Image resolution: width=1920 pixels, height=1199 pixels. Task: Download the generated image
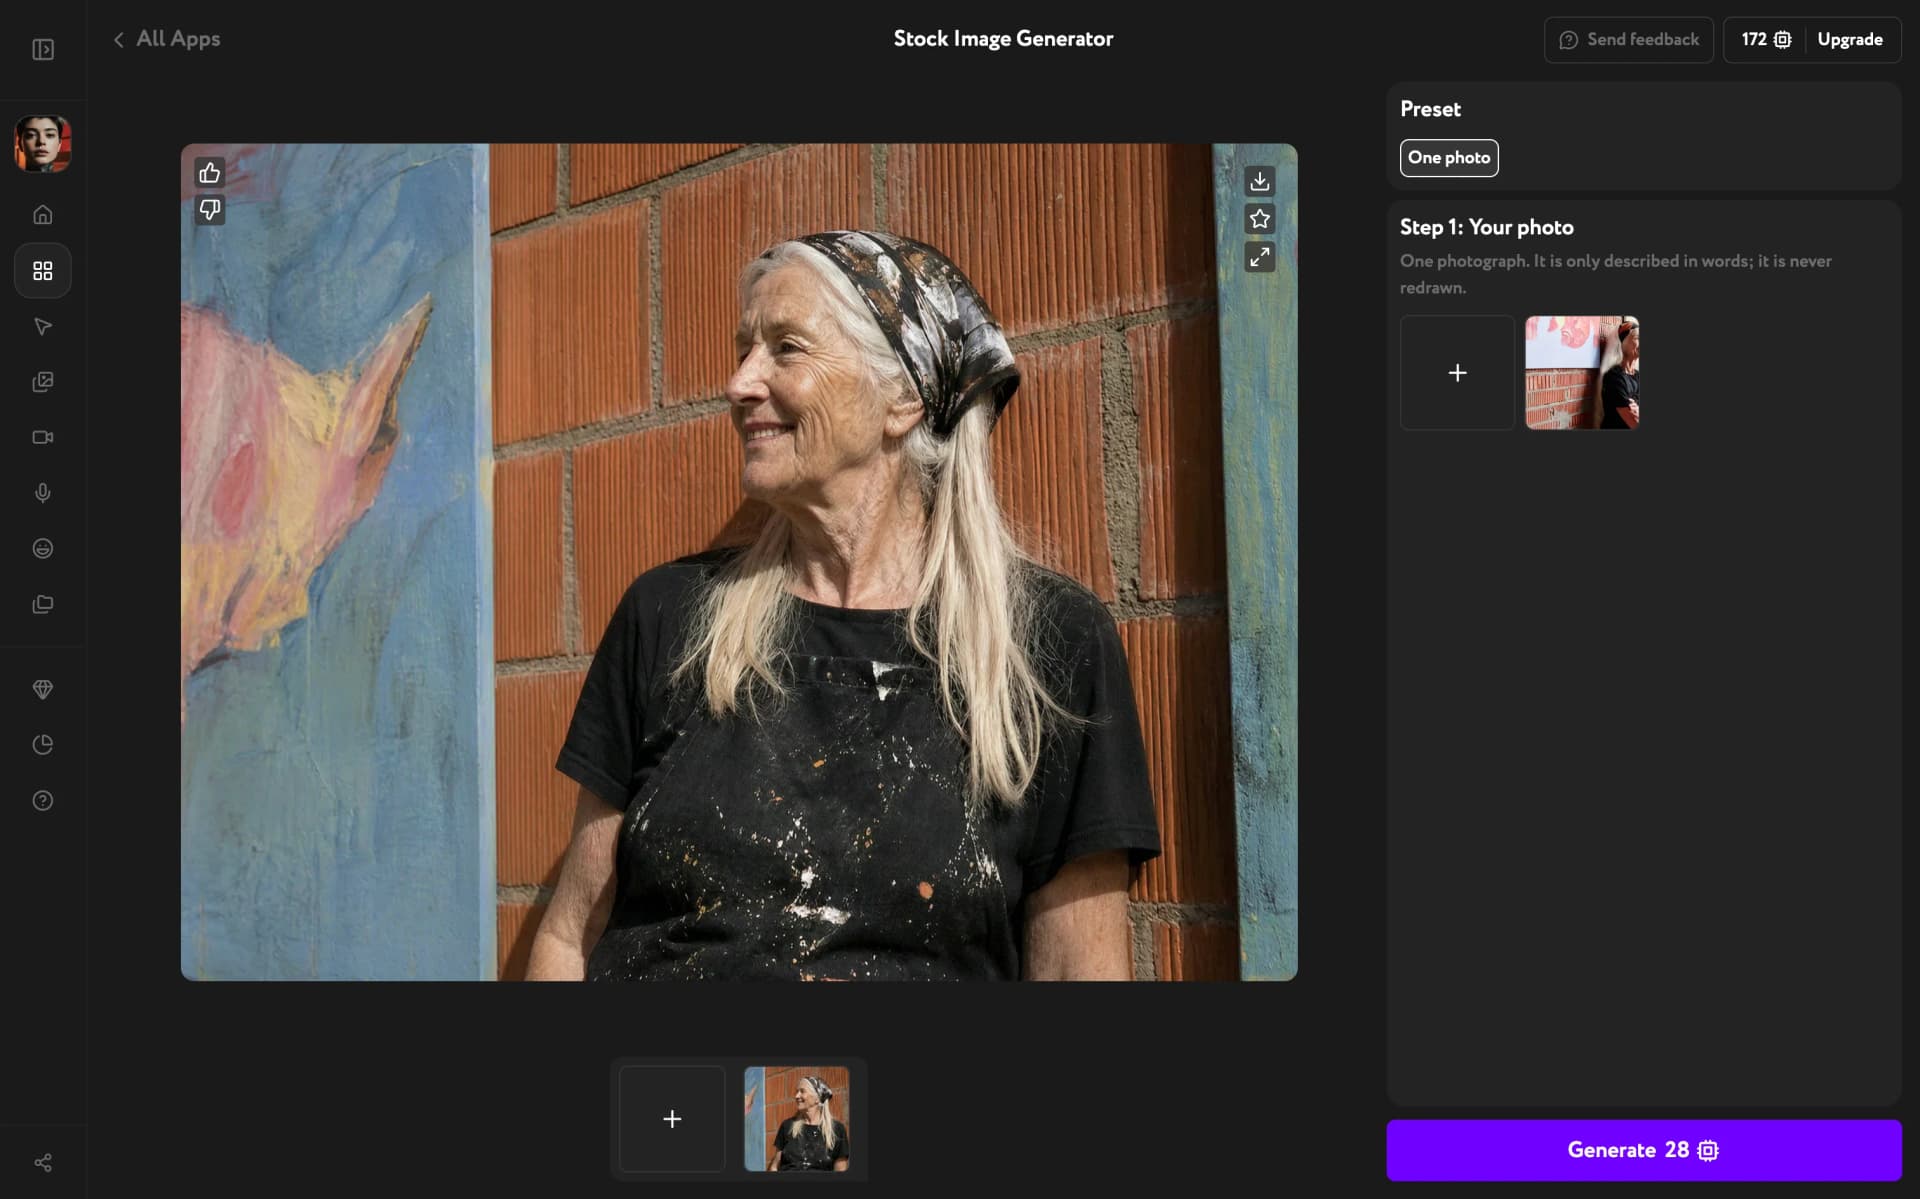pos(1260,181)
